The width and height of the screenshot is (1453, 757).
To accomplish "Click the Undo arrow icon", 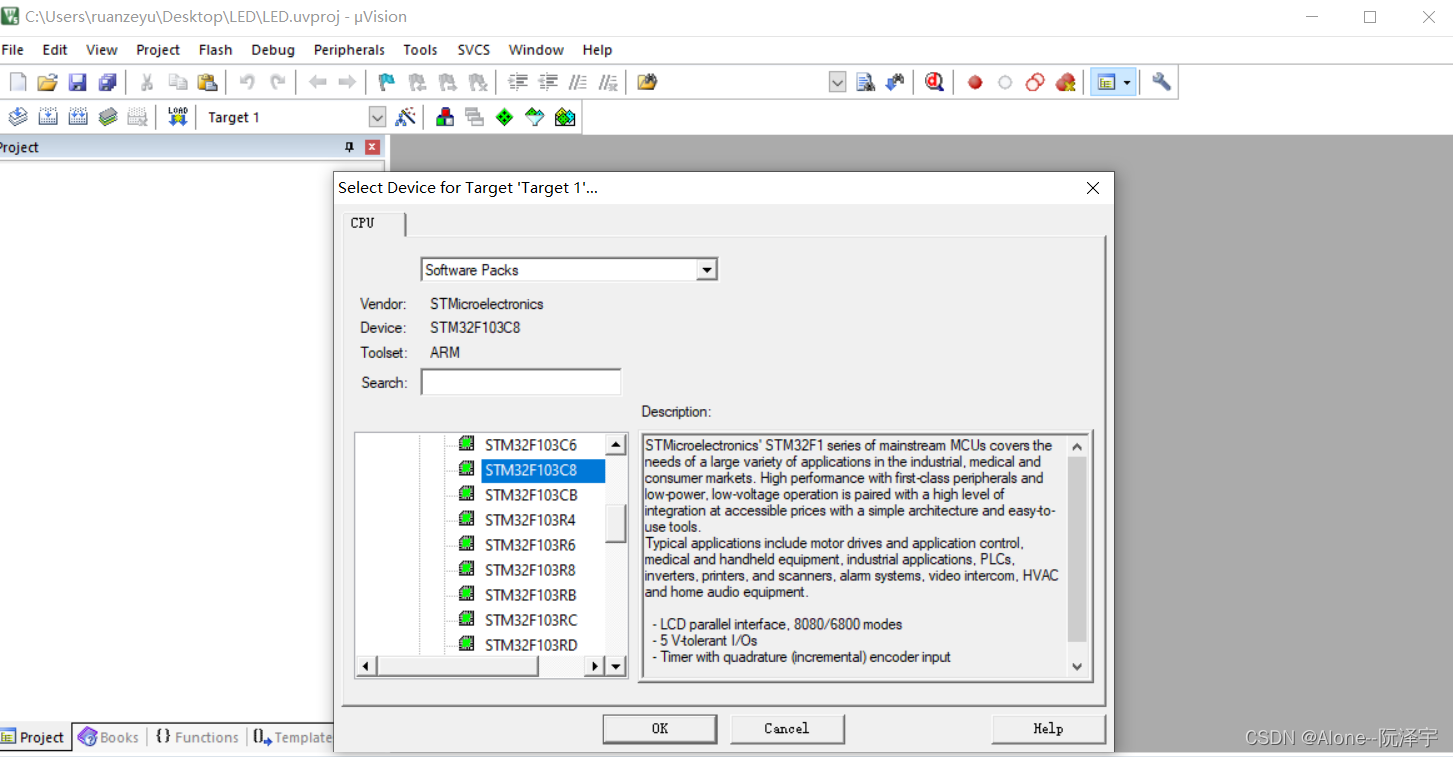I will [x=247, y=82].
